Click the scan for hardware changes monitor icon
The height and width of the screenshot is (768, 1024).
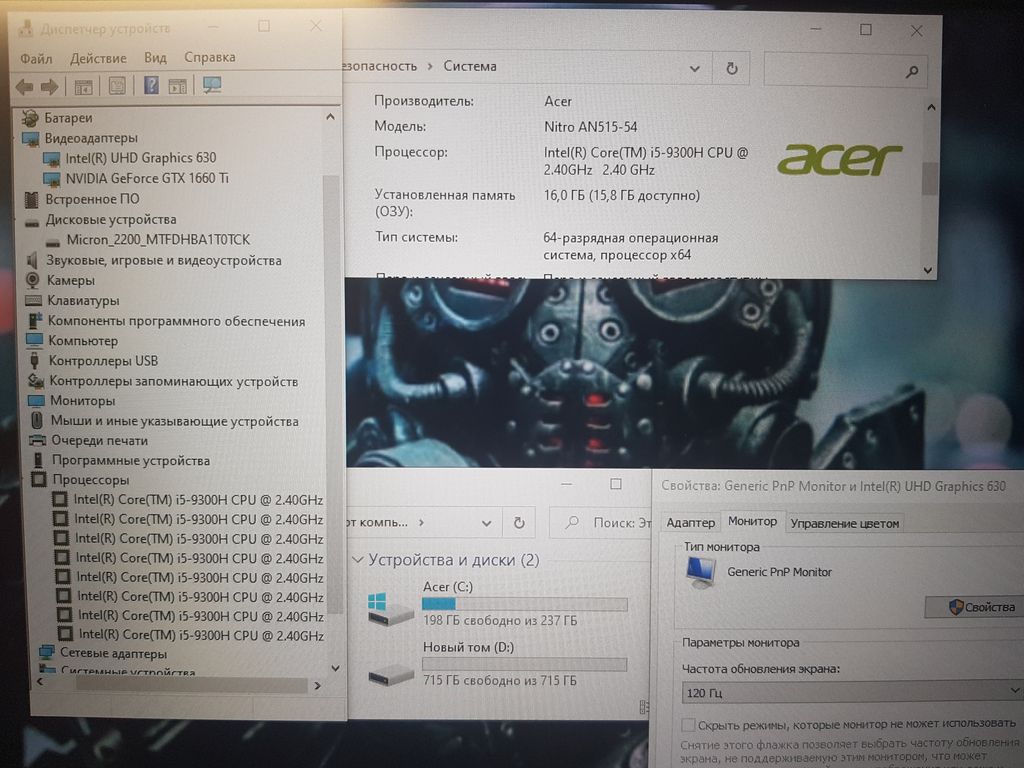(212, 86)
